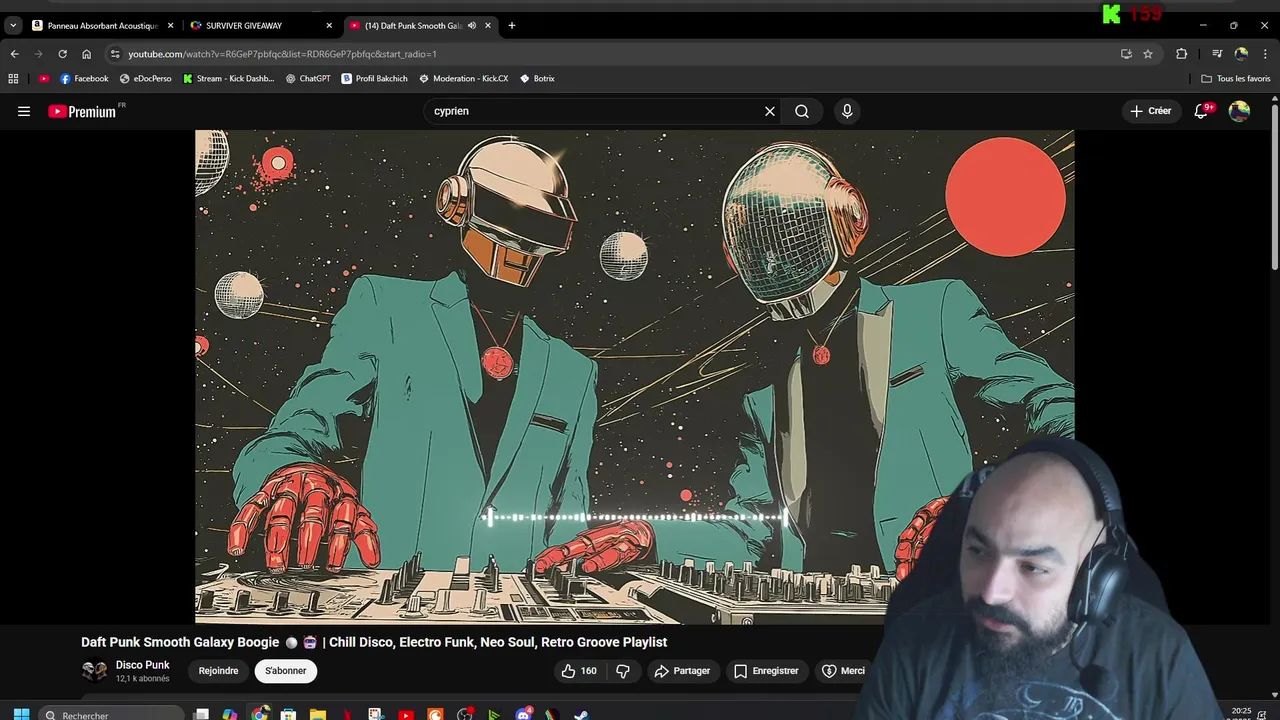Open the browser home page

coord(86,54)
